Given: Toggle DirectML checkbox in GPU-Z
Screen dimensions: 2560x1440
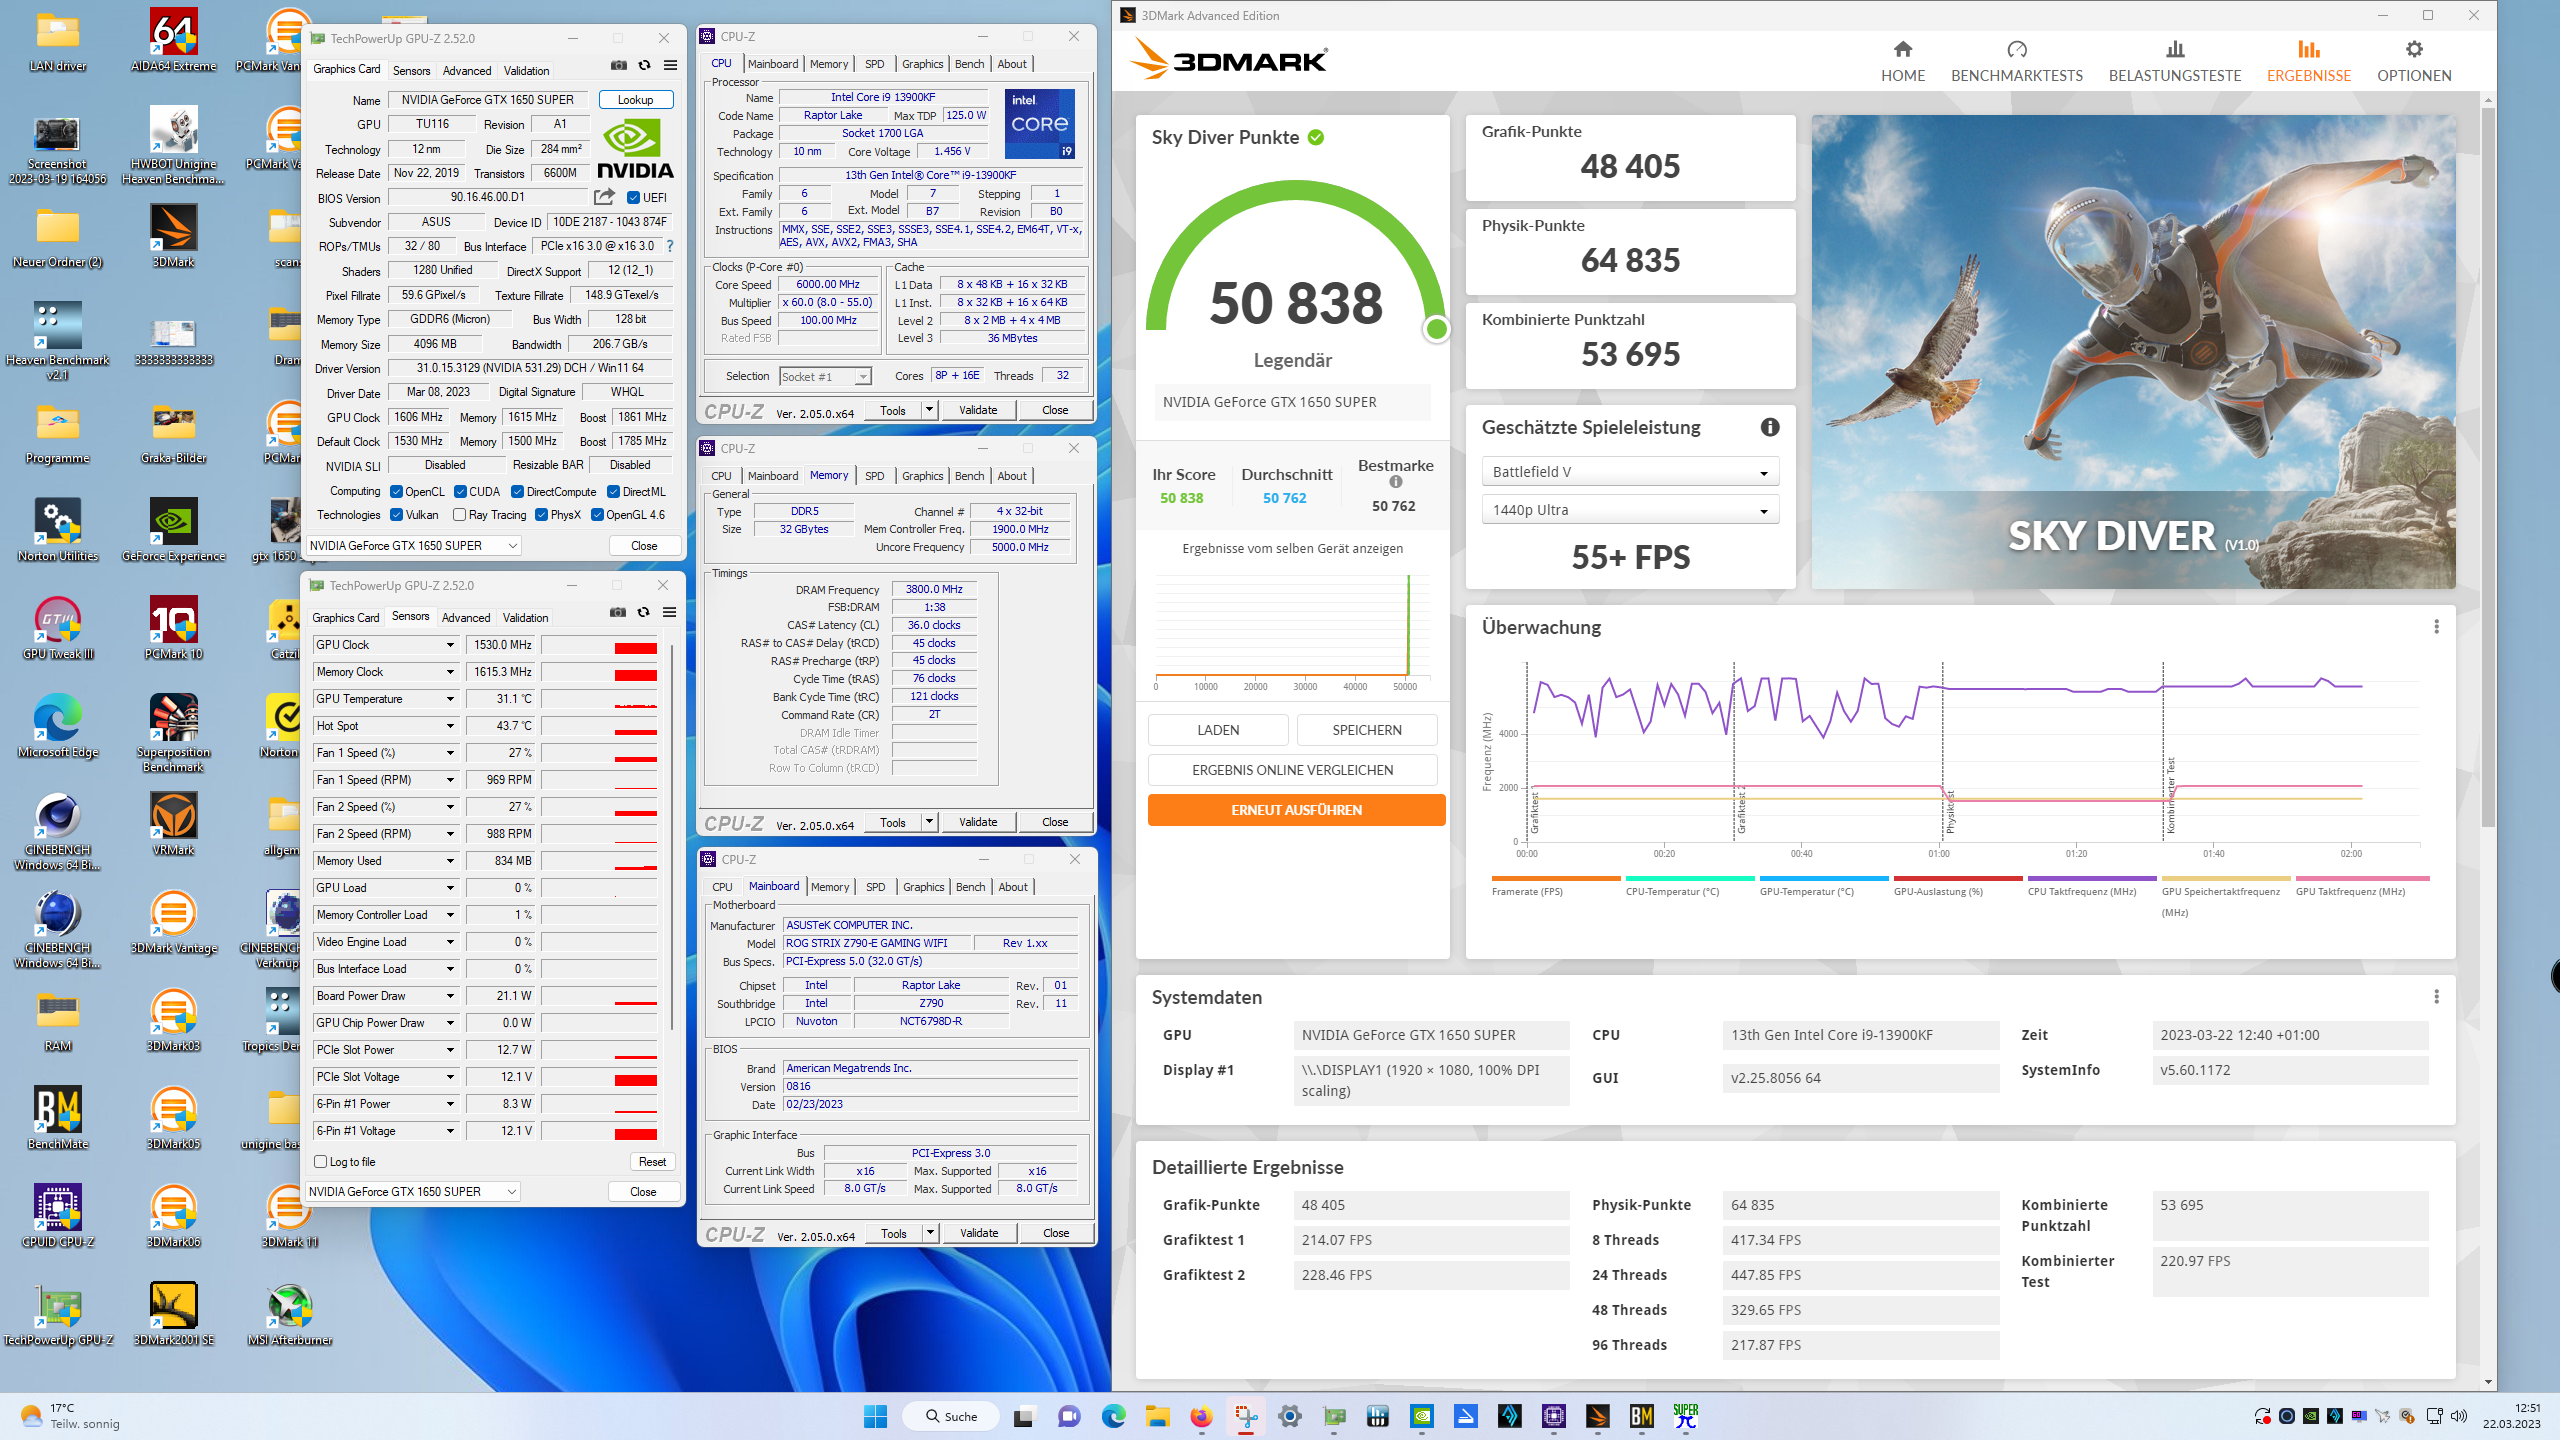Looking at the screenshot, I should [613, 492].
